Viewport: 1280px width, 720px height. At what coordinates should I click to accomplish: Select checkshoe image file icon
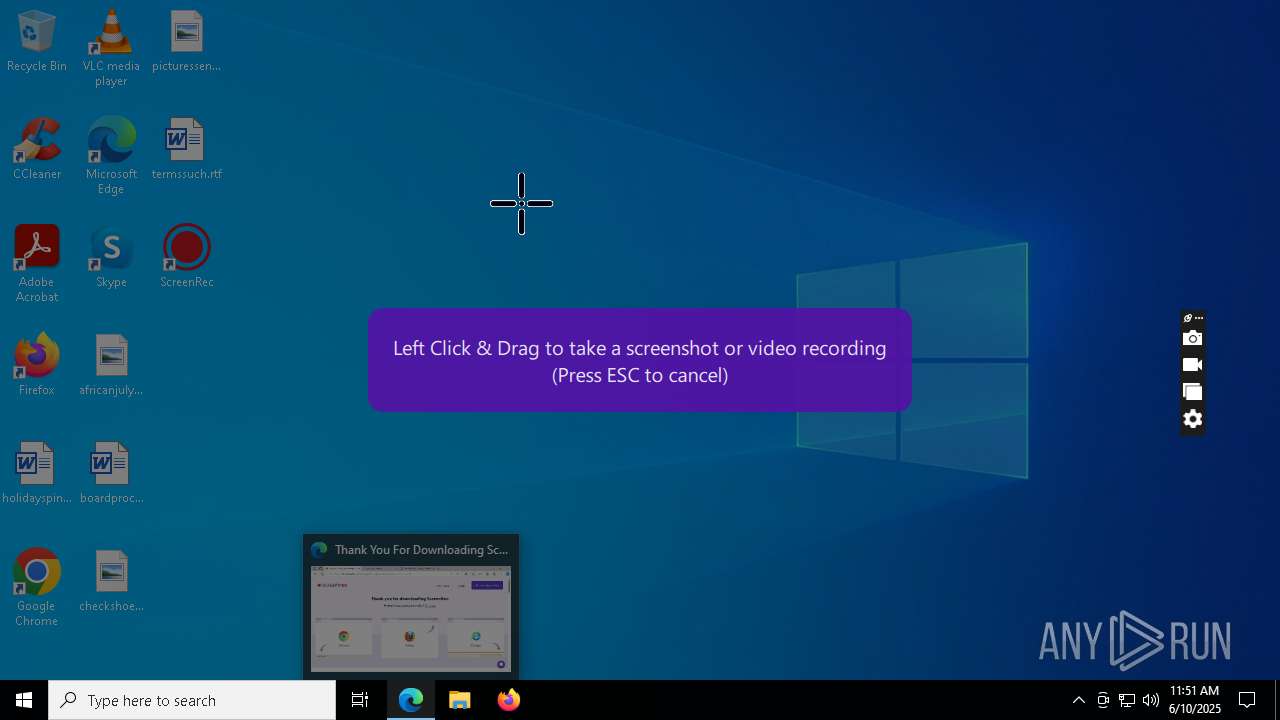tap(111, 582)
